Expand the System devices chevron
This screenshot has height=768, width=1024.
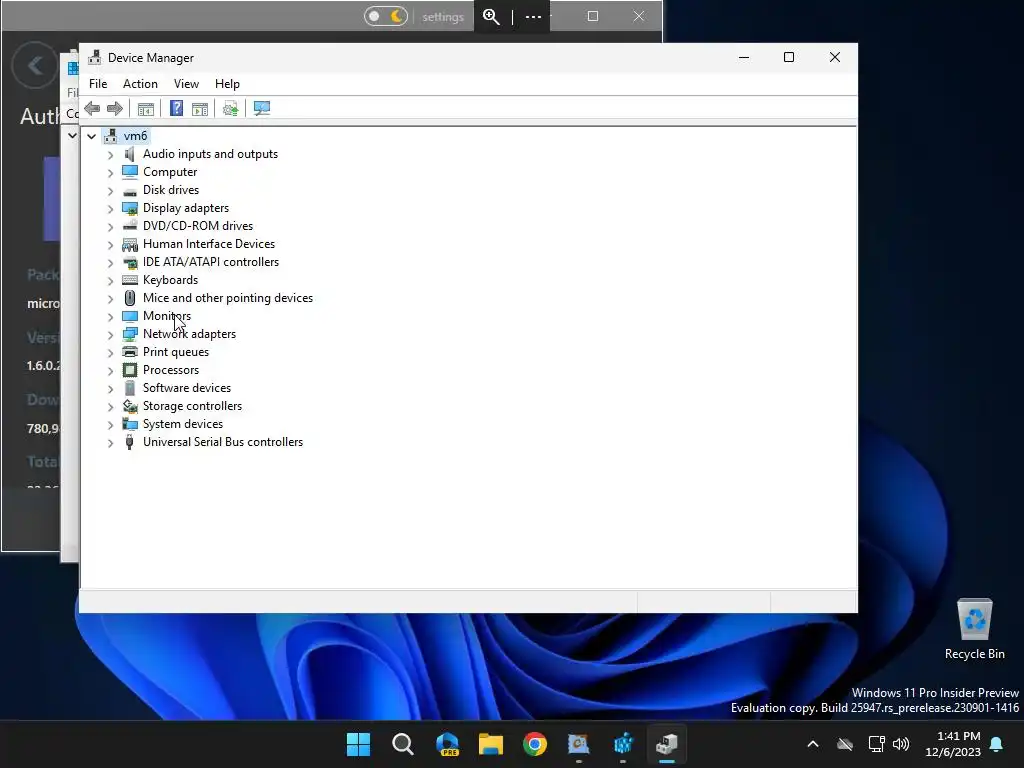coord(110,424)
